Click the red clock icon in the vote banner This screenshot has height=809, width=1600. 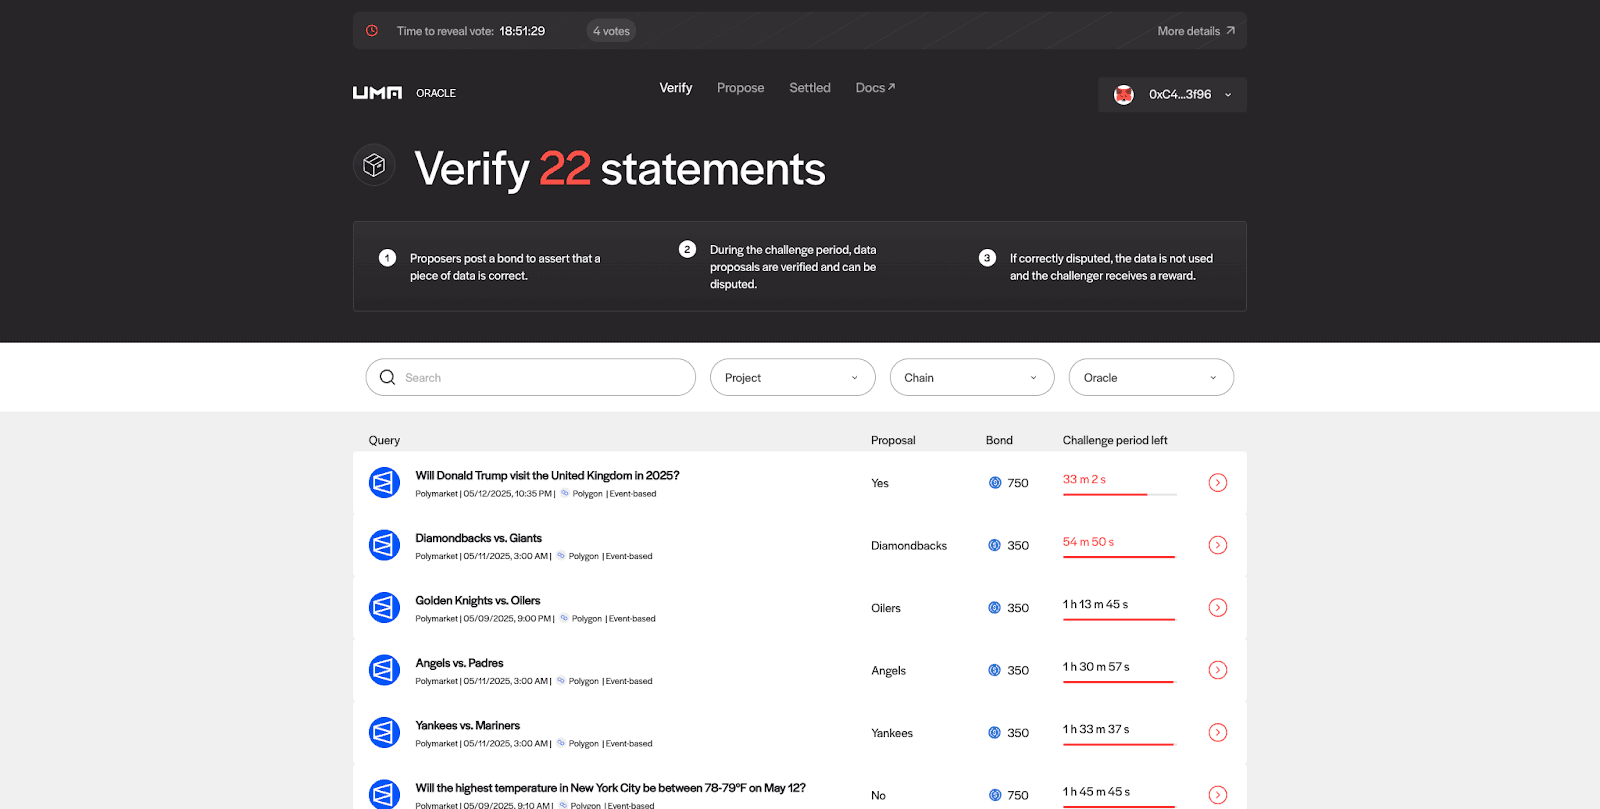[372, 31]
